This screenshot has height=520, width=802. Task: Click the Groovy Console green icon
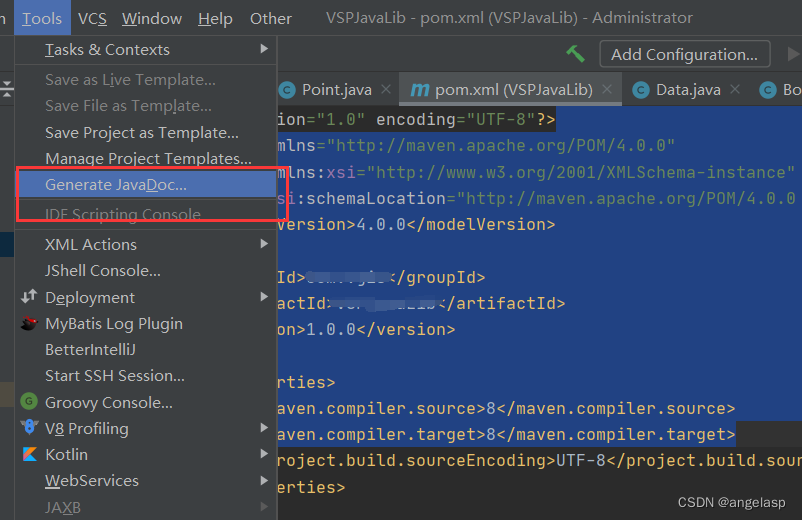(28, 402)
